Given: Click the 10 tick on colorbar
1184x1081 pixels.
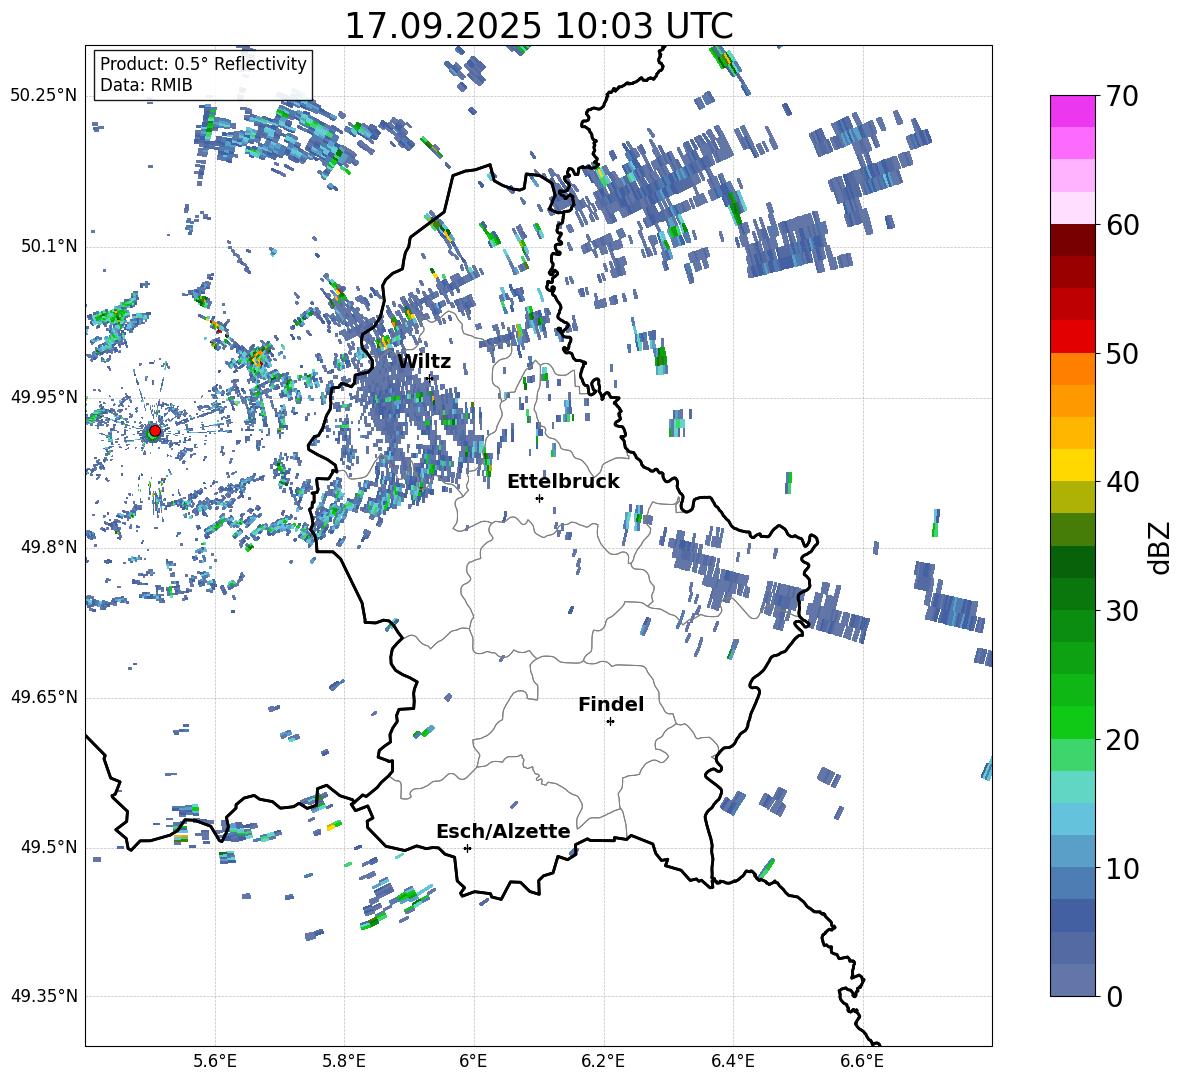Looking at the screenshot, I should pos(1121,868).
